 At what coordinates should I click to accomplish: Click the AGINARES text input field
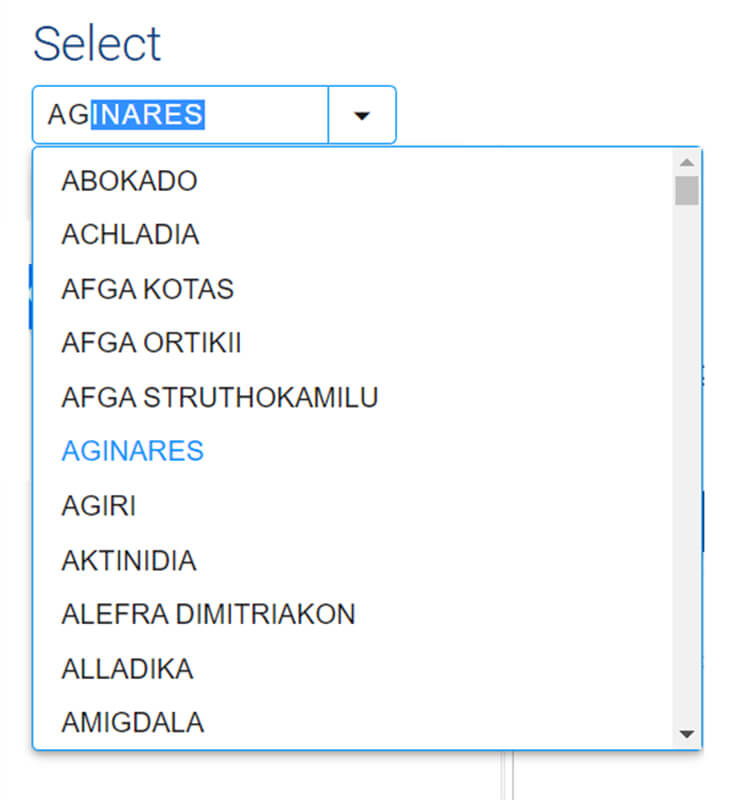coord(180,115)
